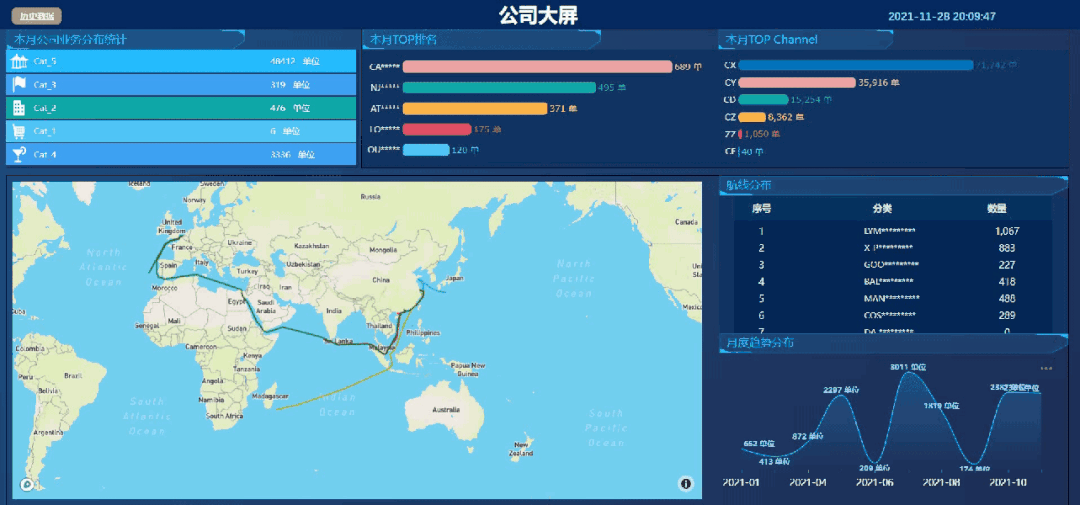Click the 2021-08 axis label
The width and height of the screenshot is (1080, 505).
(942, 482)
